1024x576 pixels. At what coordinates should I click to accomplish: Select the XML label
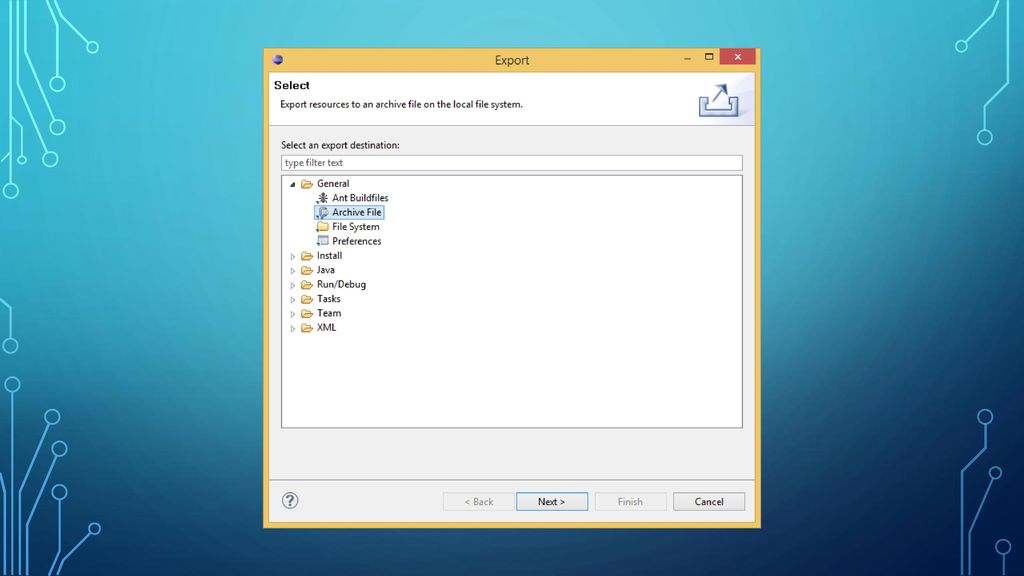point(326,327)
